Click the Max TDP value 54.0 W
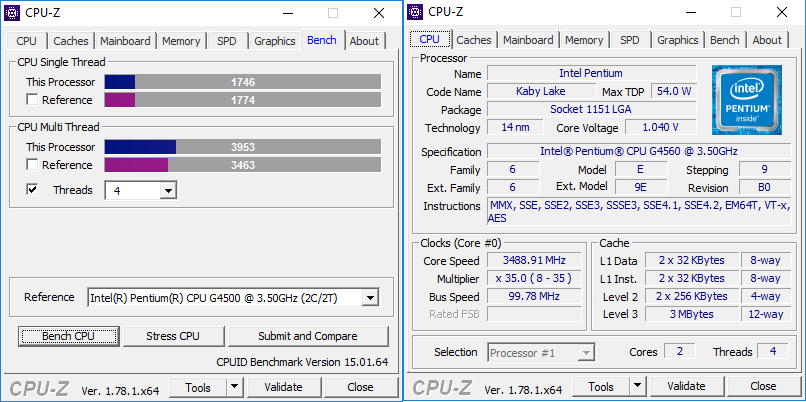 [674, 91]
